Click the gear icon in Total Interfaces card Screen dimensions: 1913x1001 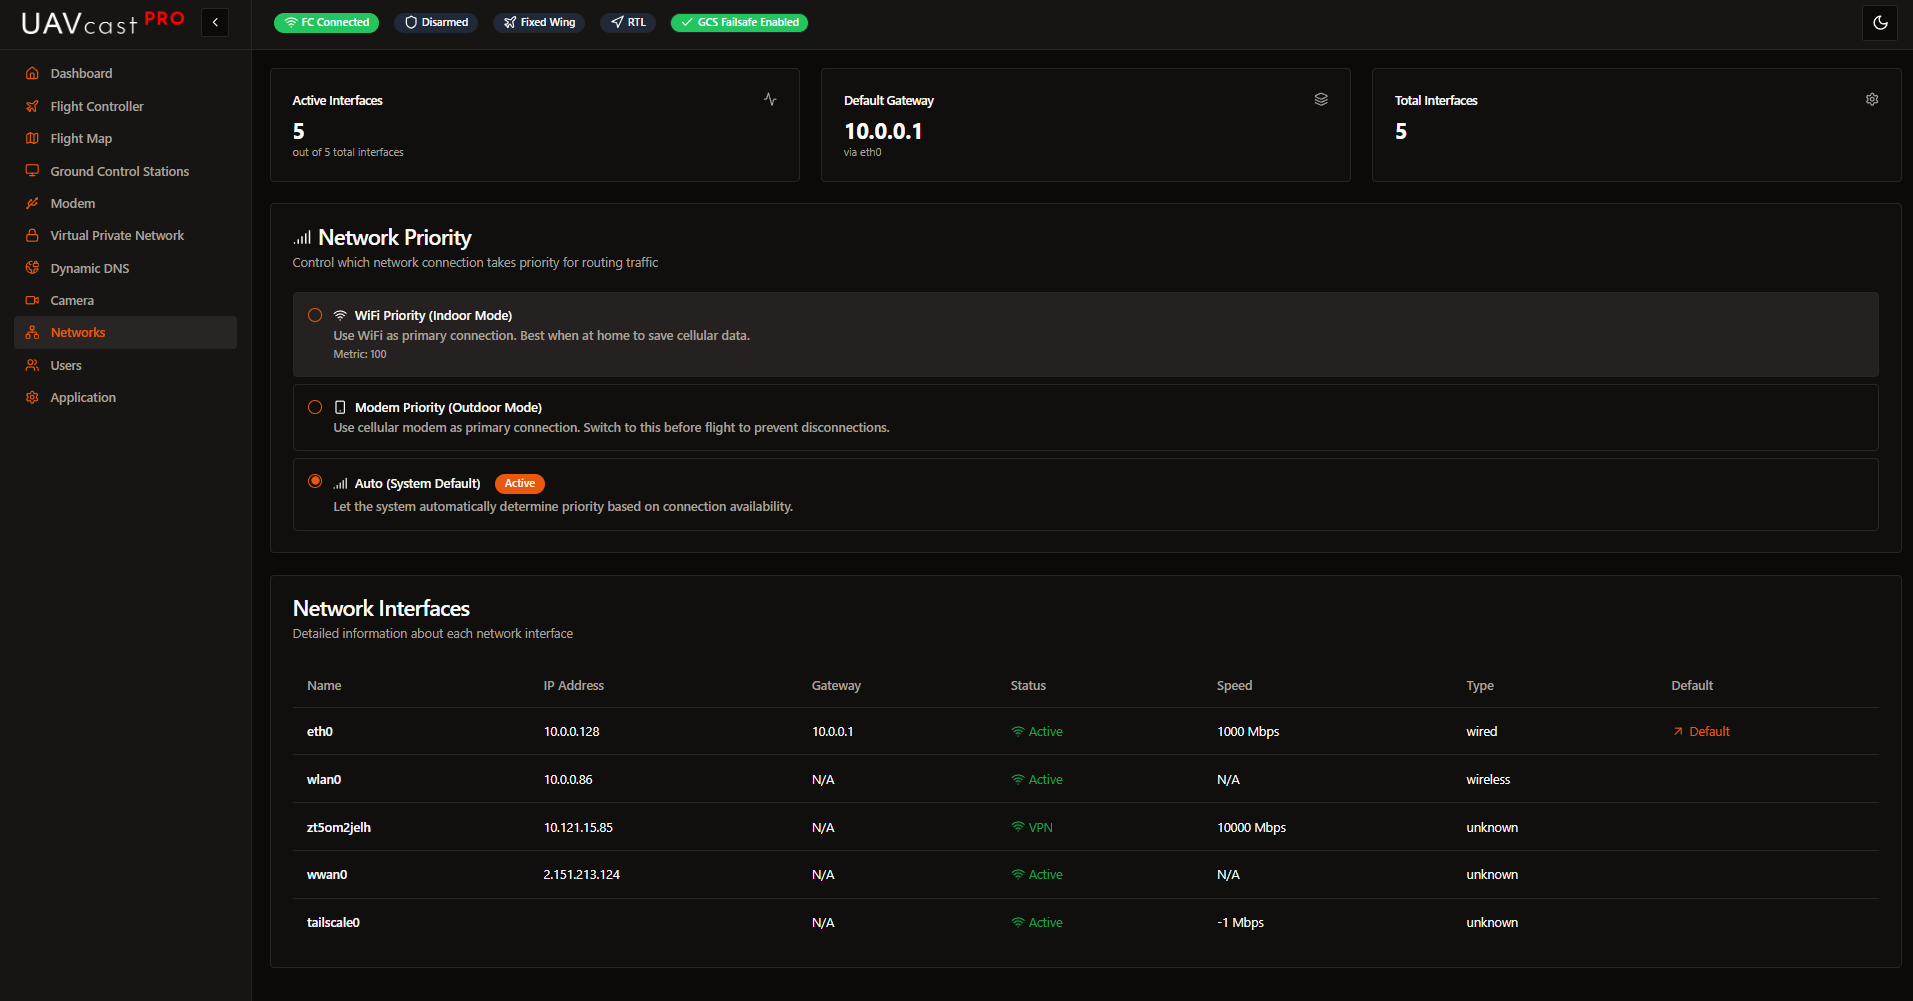1871,100
